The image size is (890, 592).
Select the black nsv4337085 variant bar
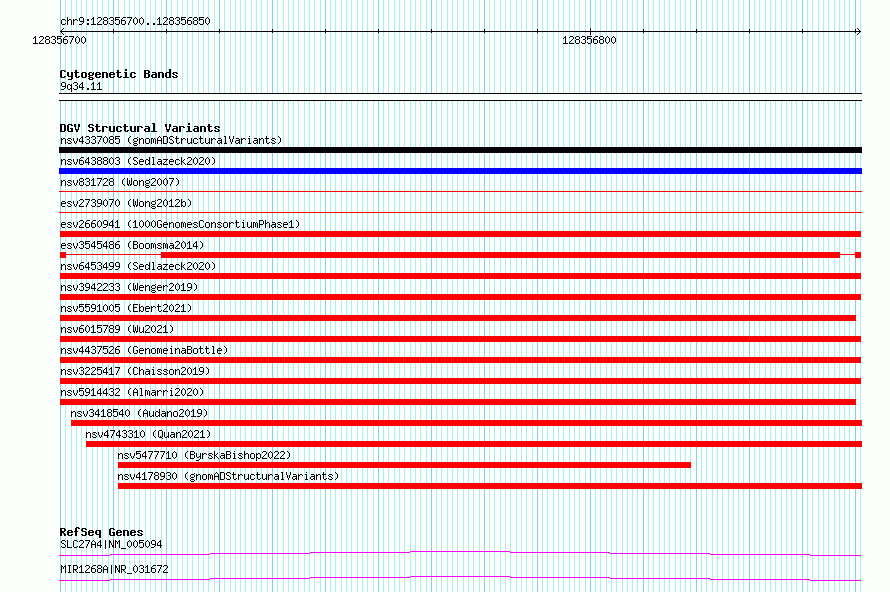[x=460, y=150]
